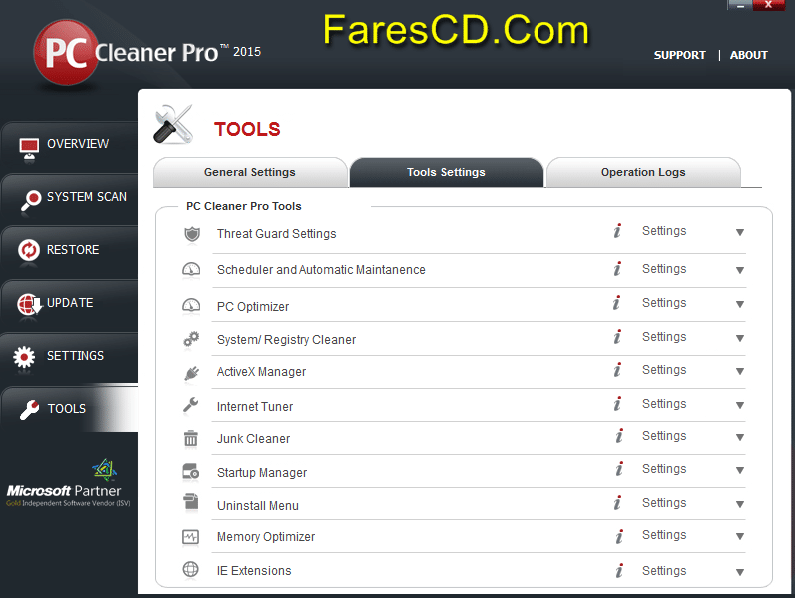
Task: Show info for Startup Manager
Action: tap(619, 469)
